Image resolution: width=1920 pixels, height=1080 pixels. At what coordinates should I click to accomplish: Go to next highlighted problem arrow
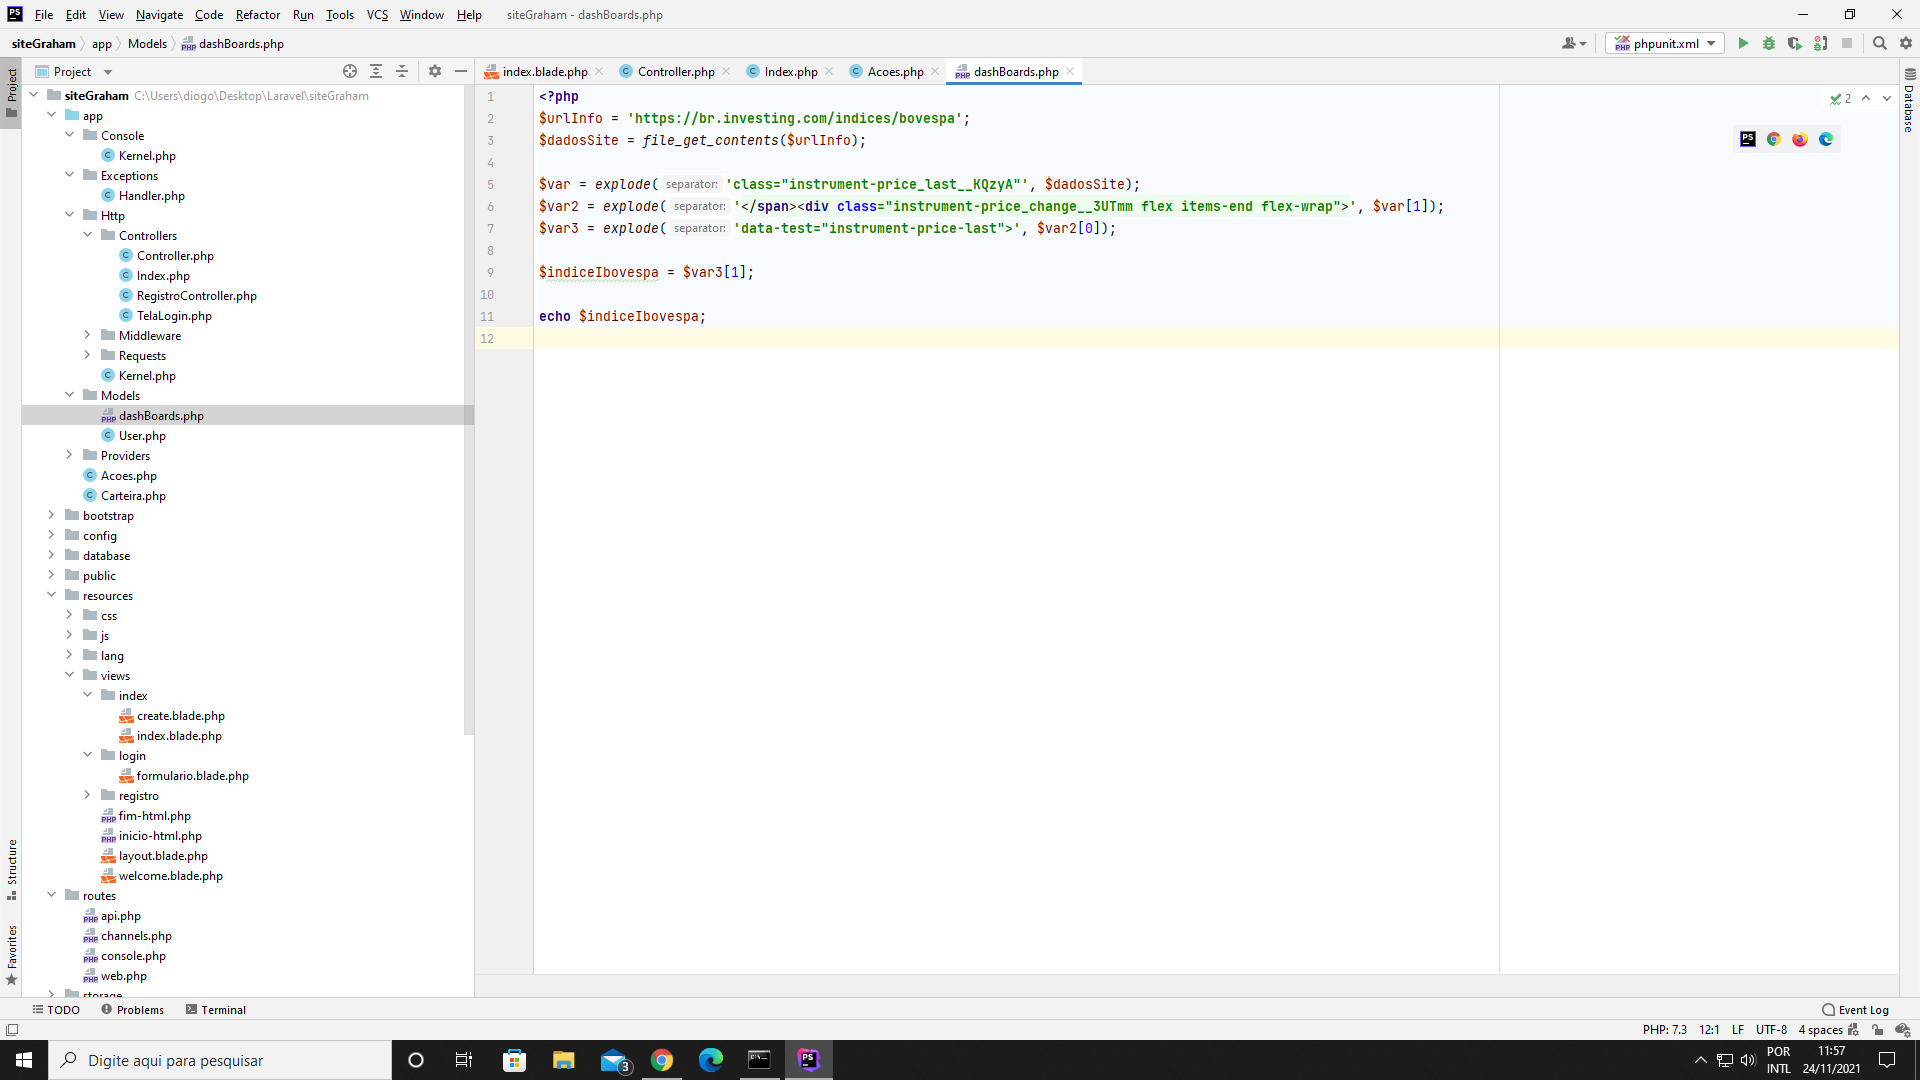pos(1887,98)
